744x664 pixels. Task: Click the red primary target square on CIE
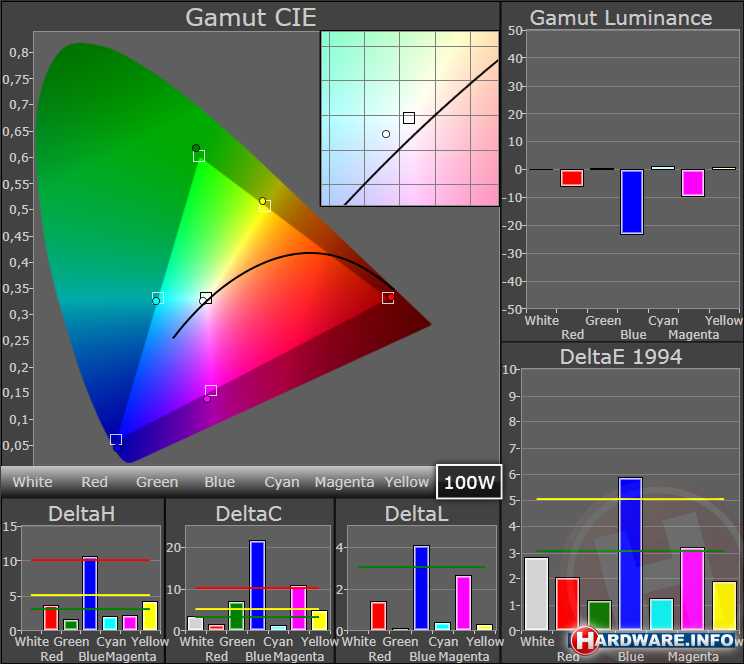tap(388, 298)
